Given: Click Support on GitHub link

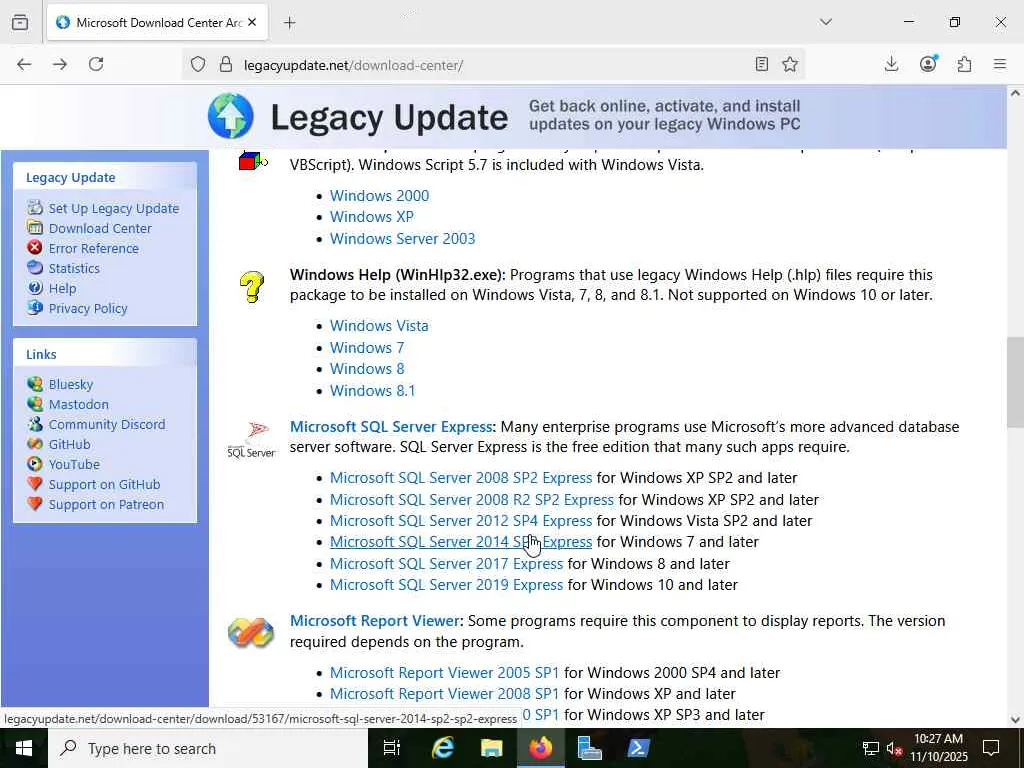Looking at the screenshot, I should coord(104,485).
